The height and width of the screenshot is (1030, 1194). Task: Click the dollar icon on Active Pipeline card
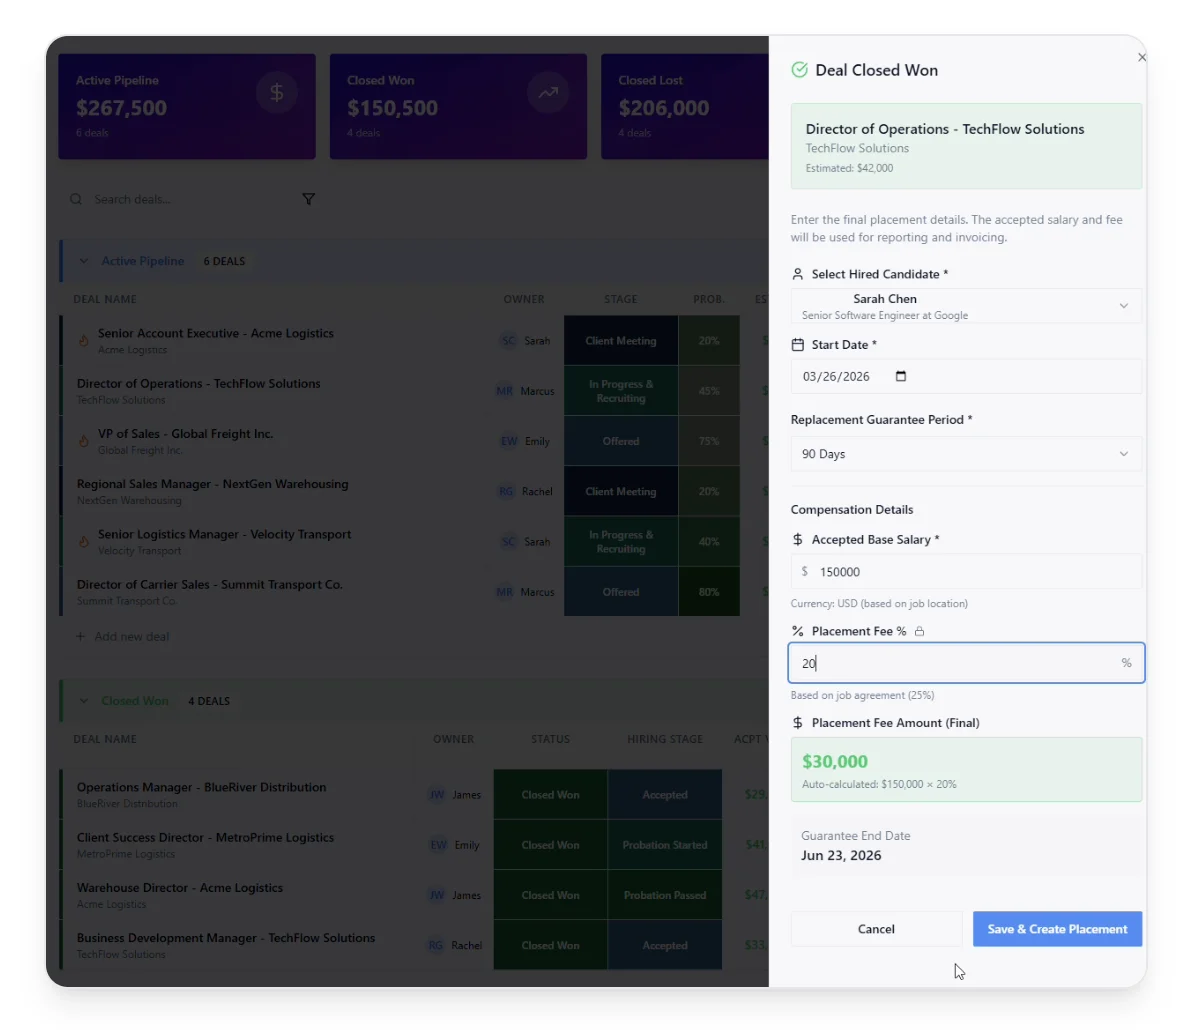(x=276, y=93)
